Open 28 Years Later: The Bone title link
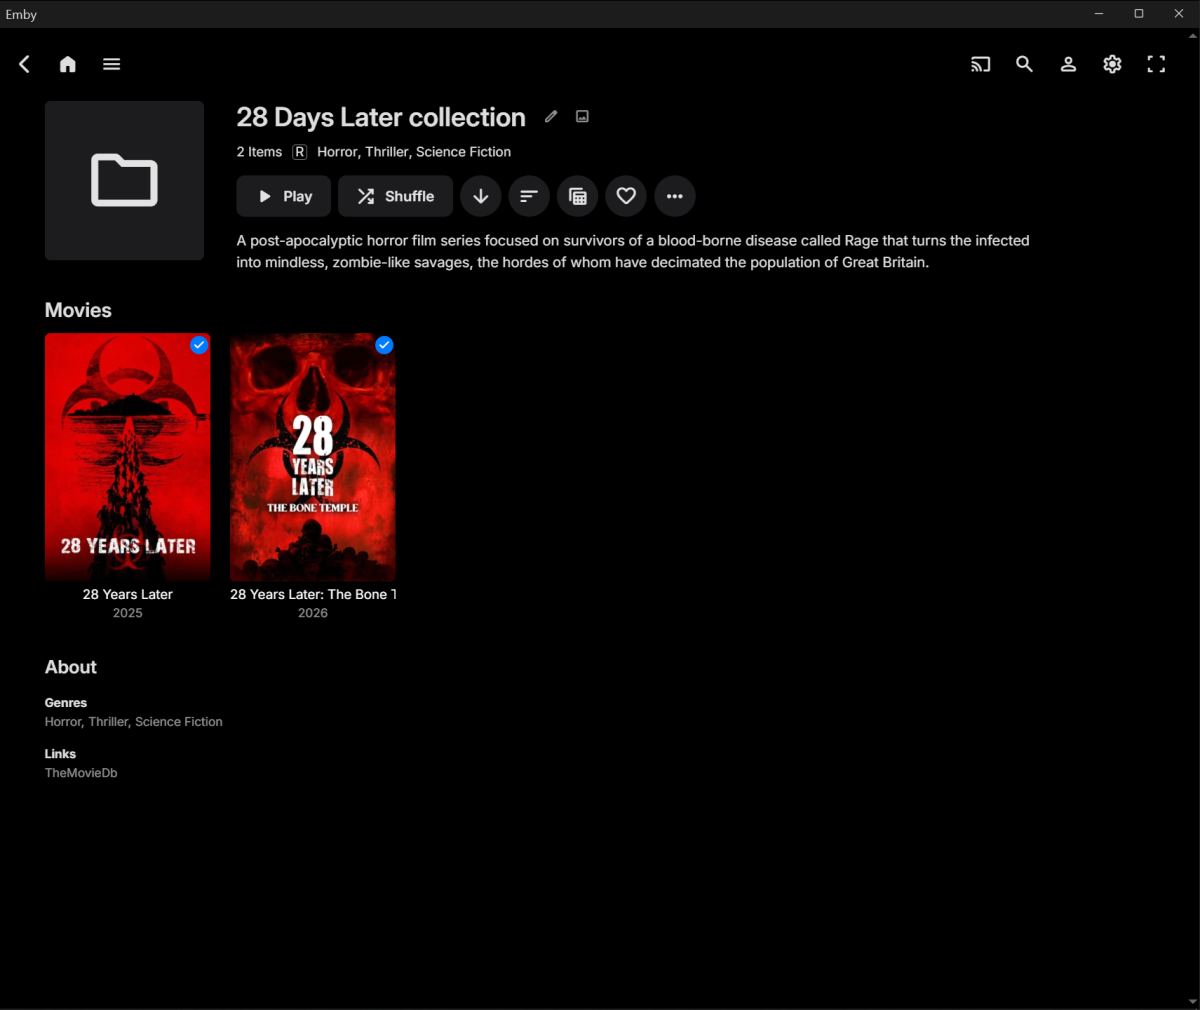 tap(313, 594)
